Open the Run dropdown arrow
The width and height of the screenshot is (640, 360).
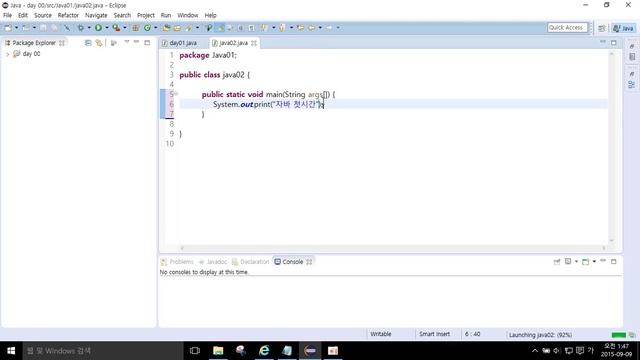[x=107, y=28]
